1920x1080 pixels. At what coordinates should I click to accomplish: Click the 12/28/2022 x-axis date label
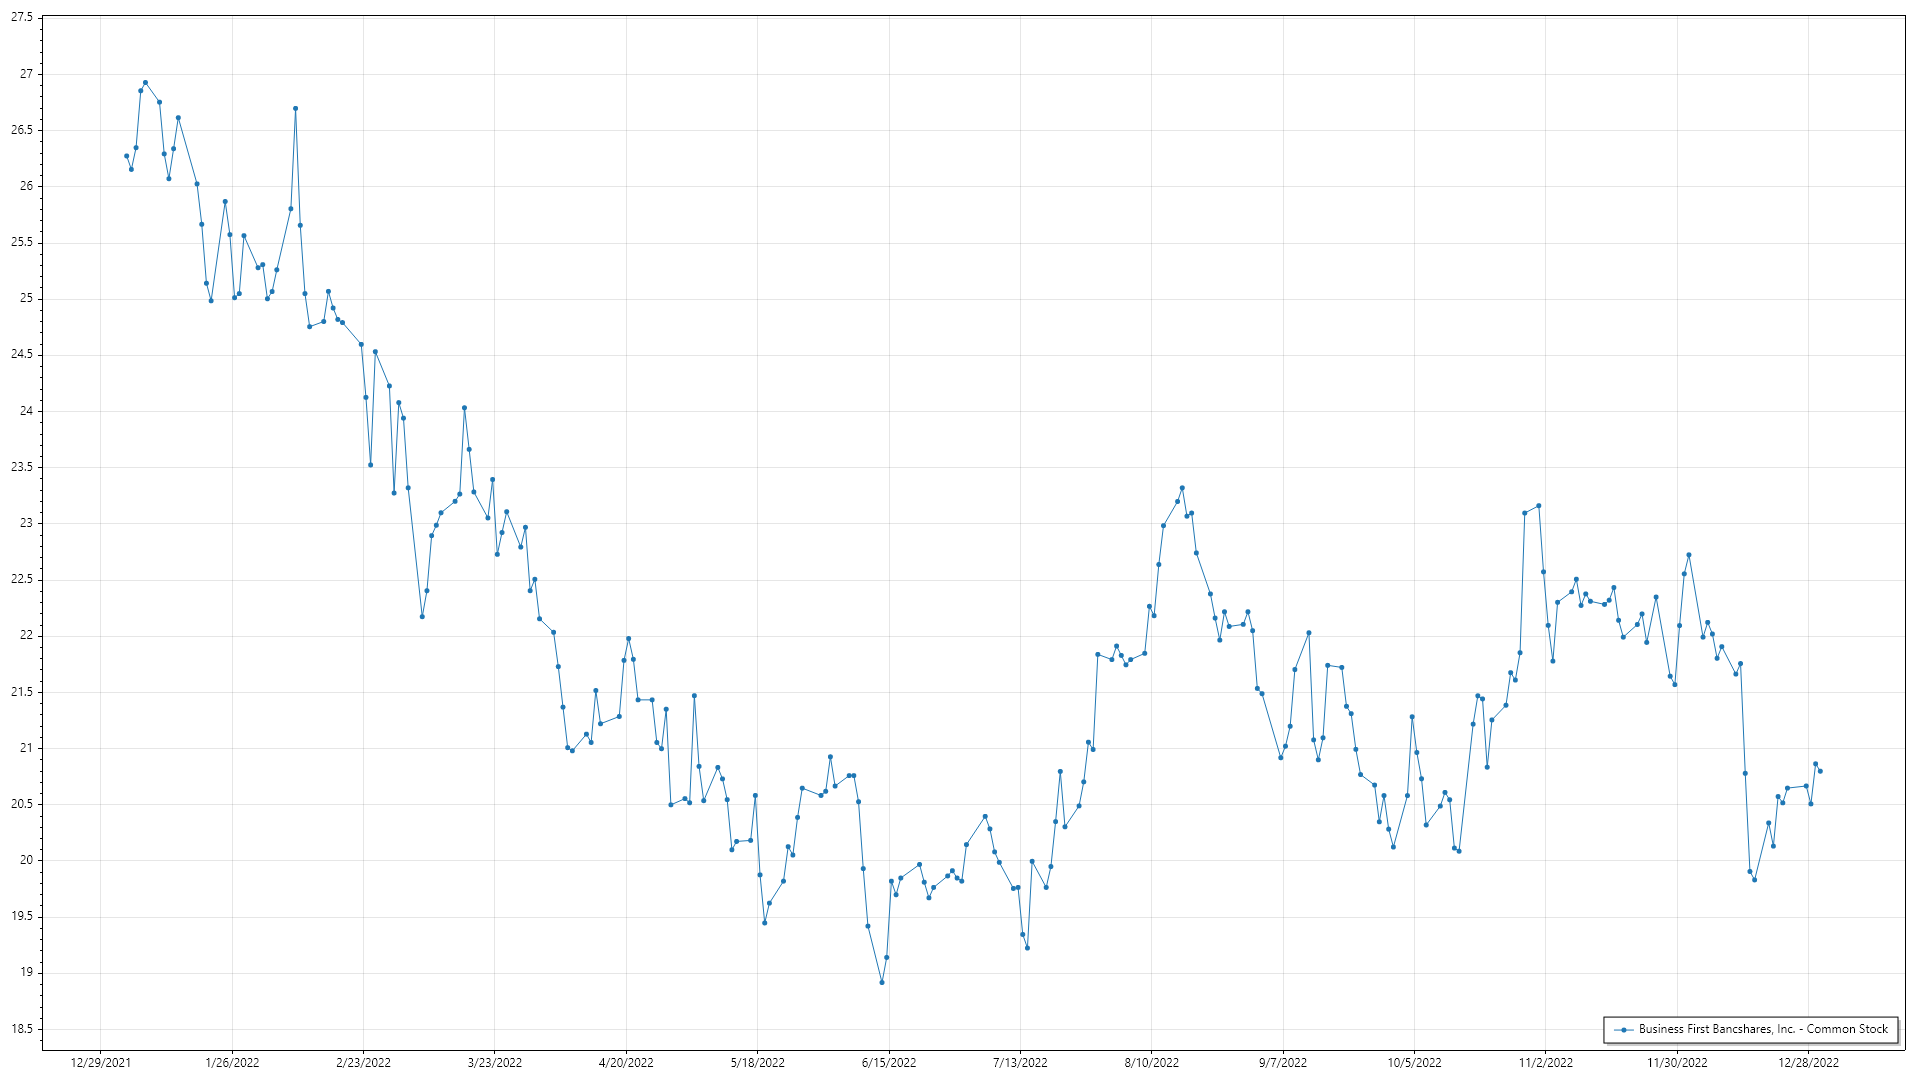pyautogui.click(x=1808, y=1063)
